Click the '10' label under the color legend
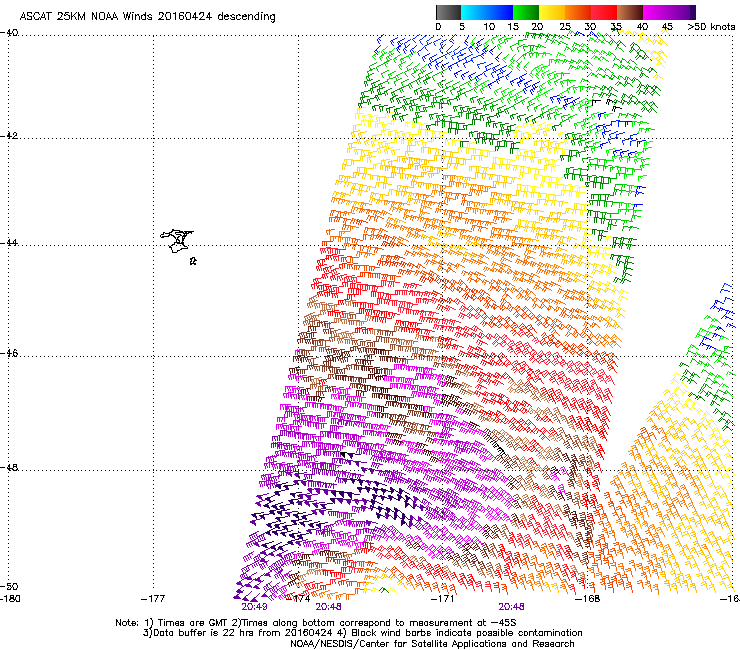Screen dimensions: 740x650 (489, 27)
